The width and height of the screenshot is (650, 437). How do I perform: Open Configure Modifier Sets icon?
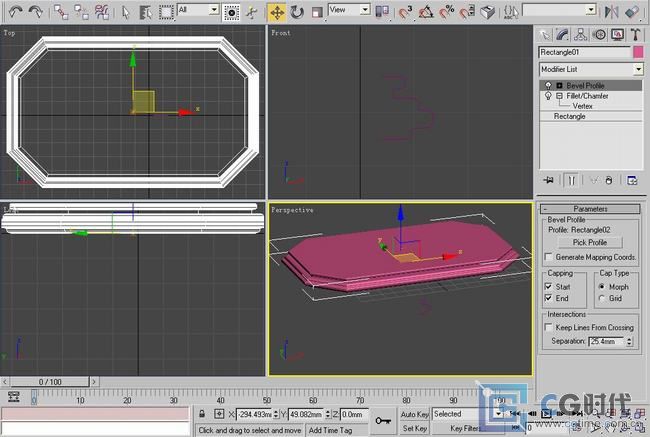click(x=632, y=180)
